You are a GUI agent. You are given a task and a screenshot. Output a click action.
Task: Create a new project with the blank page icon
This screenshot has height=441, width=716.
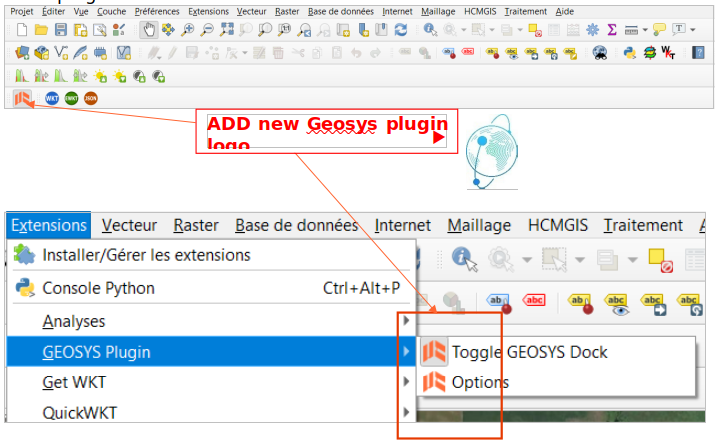[x=21, y=30]
